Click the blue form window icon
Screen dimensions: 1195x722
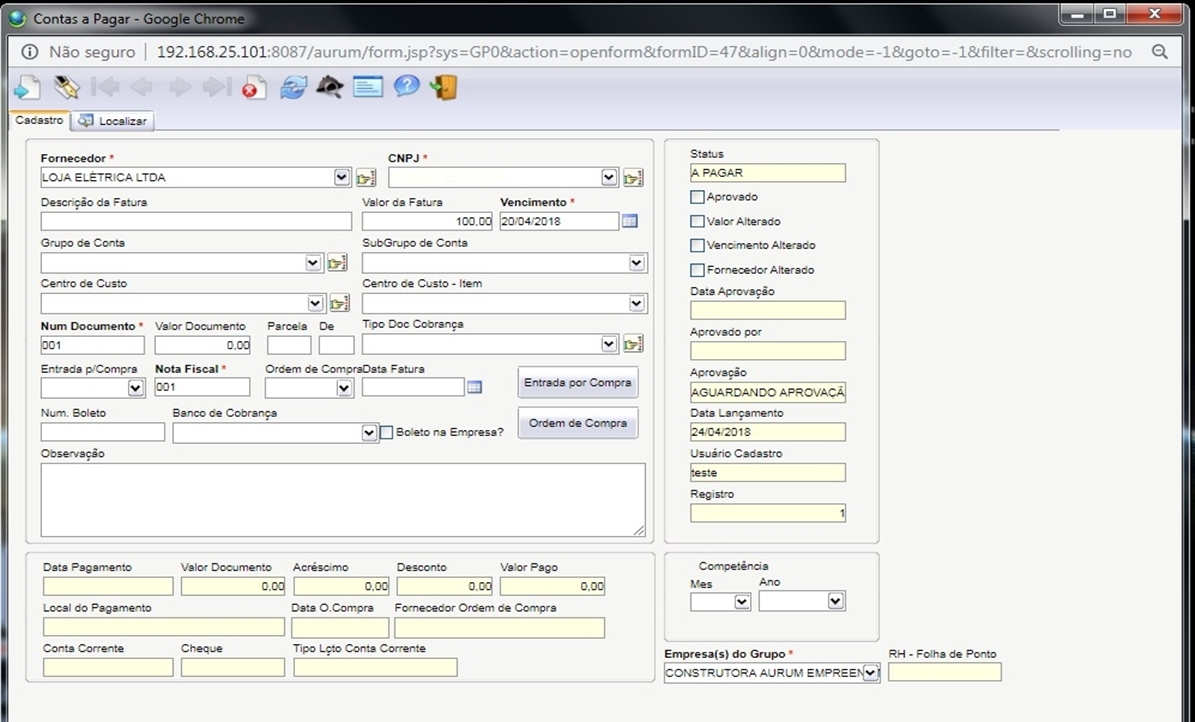368,88
